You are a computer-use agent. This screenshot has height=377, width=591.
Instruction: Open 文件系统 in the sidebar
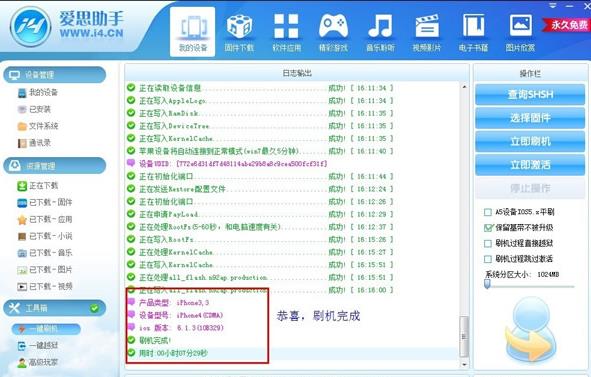38,126
